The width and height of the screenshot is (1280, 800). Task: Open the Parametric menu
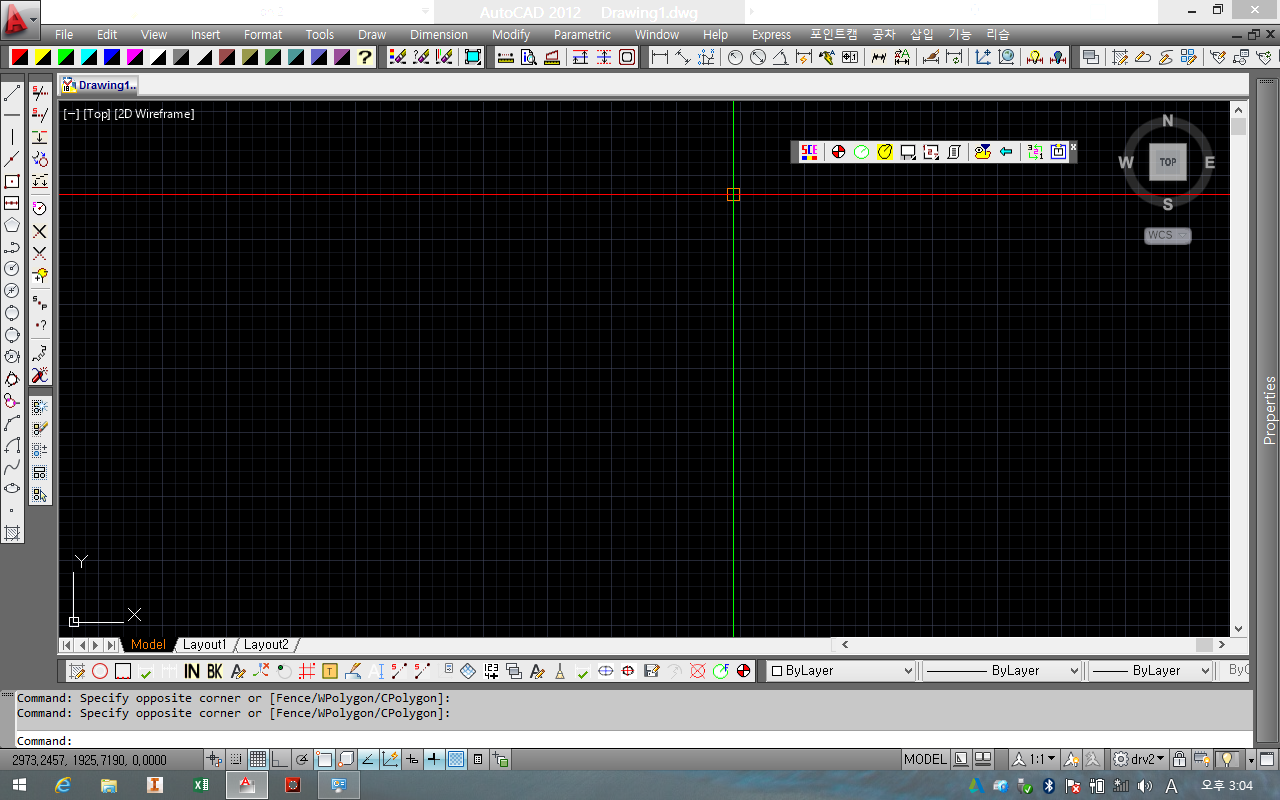click(x=582, y=34)
